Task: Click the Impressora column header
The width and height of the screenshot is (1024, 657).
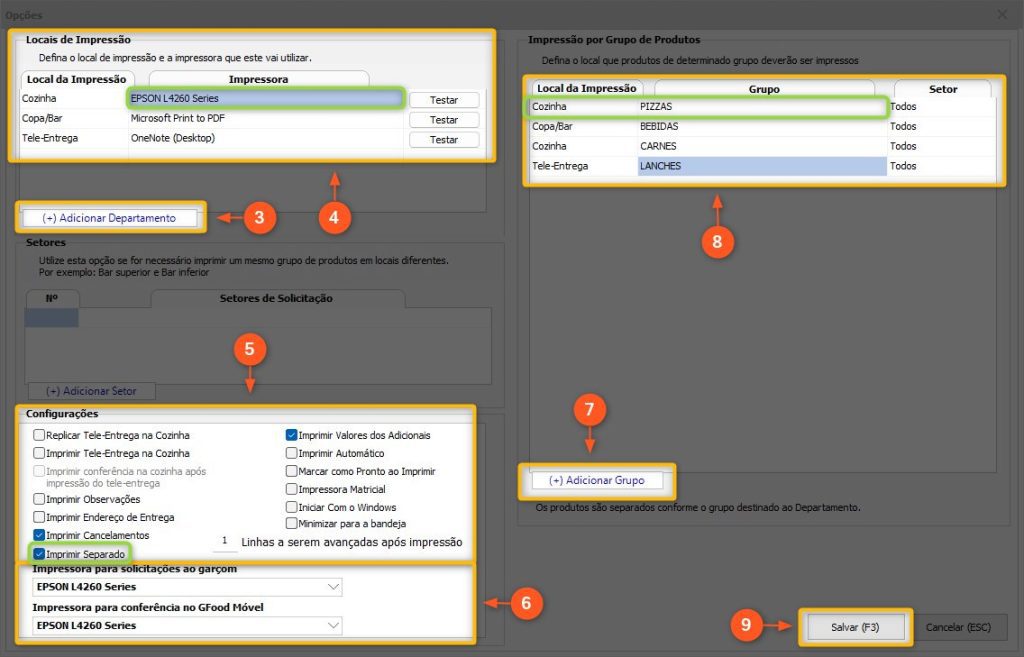Action: (x=258, y=78)
